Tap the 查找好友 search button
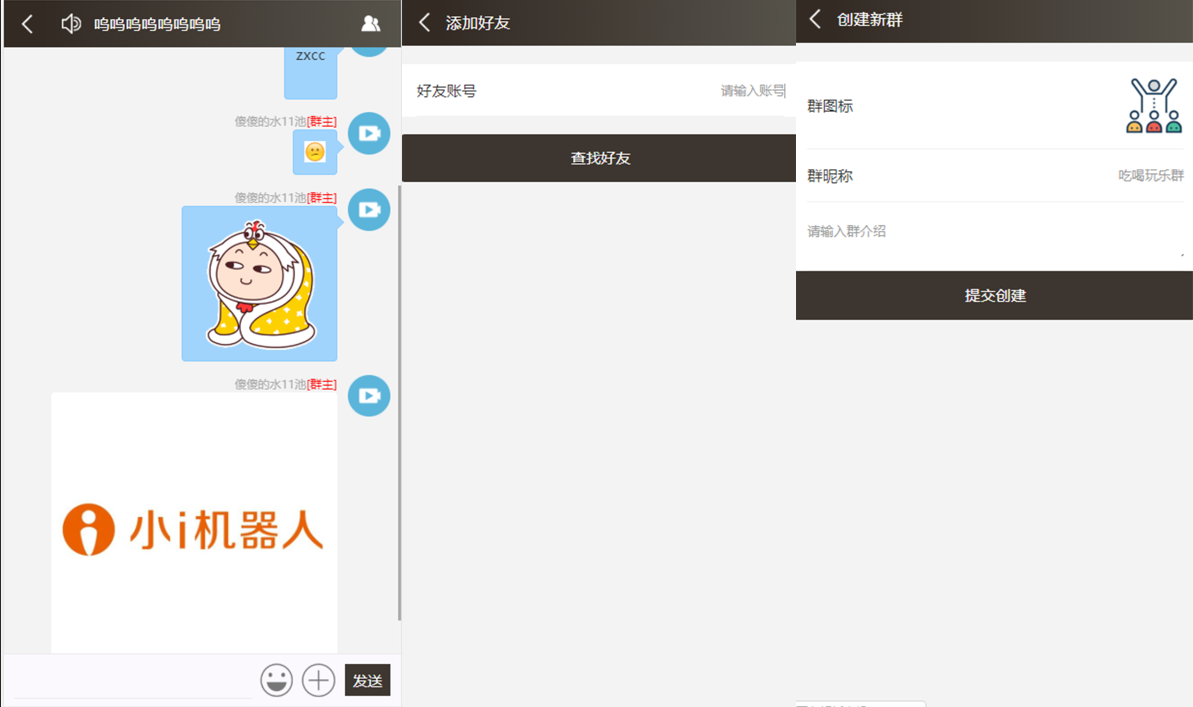This screenshot has height=707, width=1193. pos(598,158)
